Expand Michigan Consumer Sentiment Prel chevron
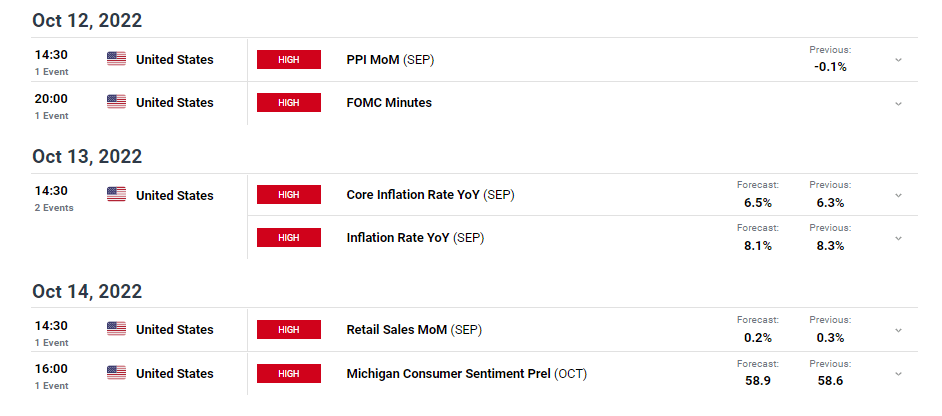The height and width of the screenshot is (416, 942). 898,373
